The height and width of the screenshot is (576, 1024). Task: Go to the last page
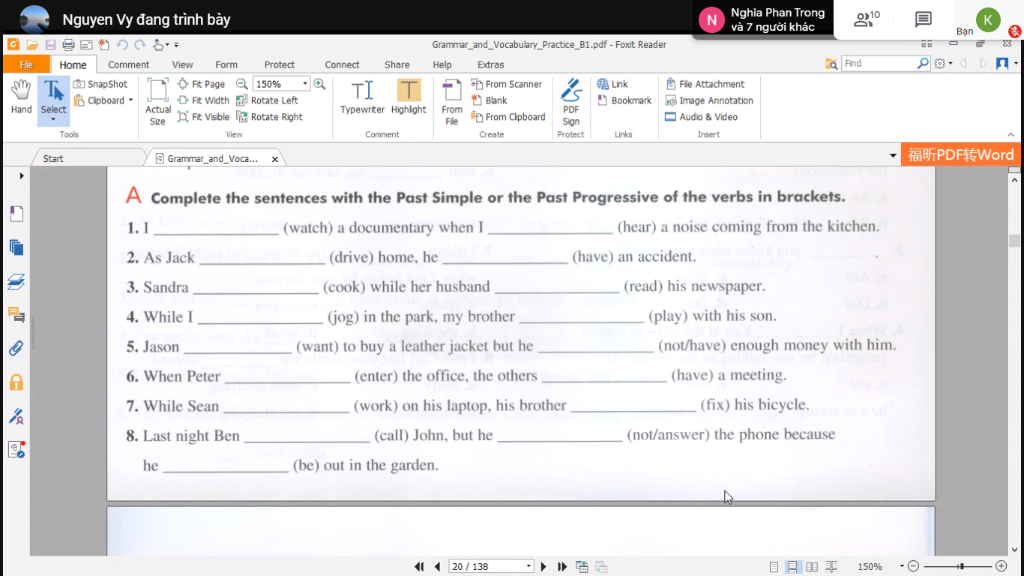562,567
